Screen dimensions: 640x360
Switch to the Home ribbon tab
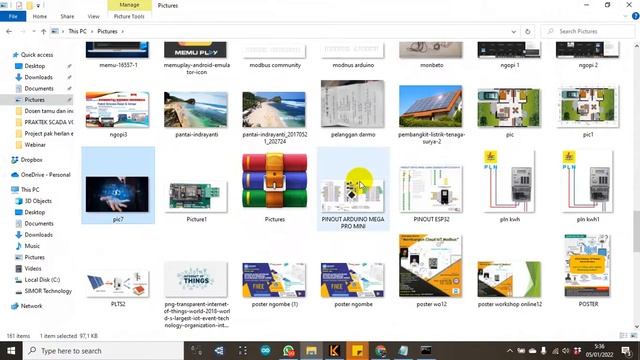(x=40, y=16)
